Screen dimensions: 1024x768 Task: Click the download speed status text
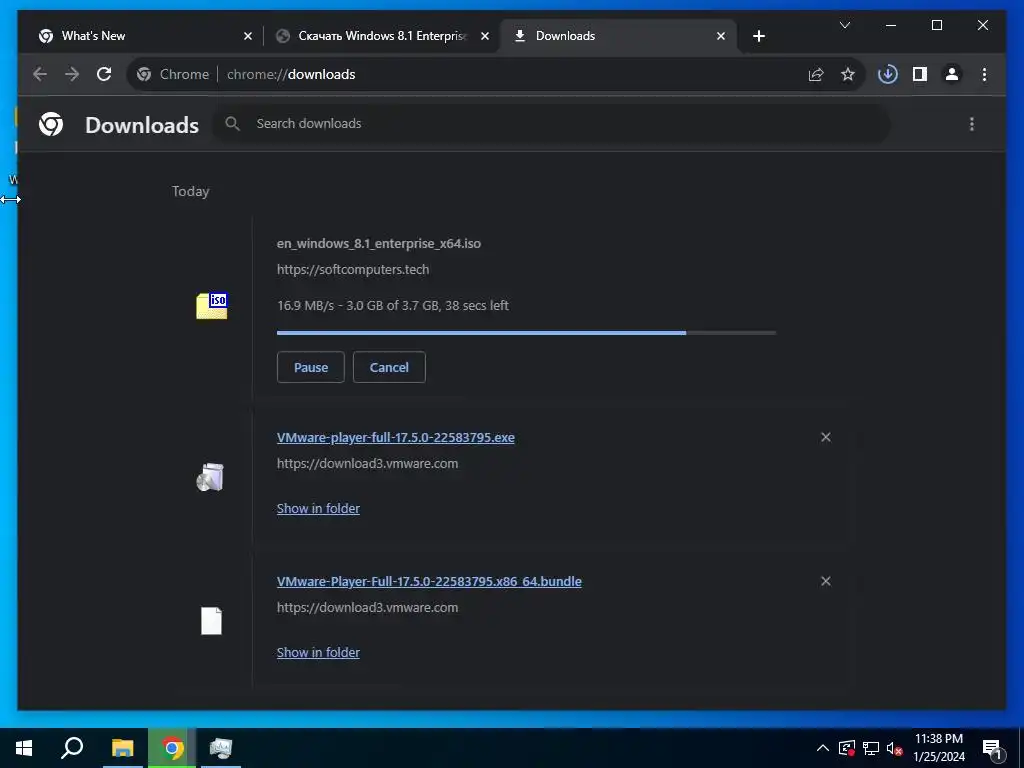pos(392,305)
